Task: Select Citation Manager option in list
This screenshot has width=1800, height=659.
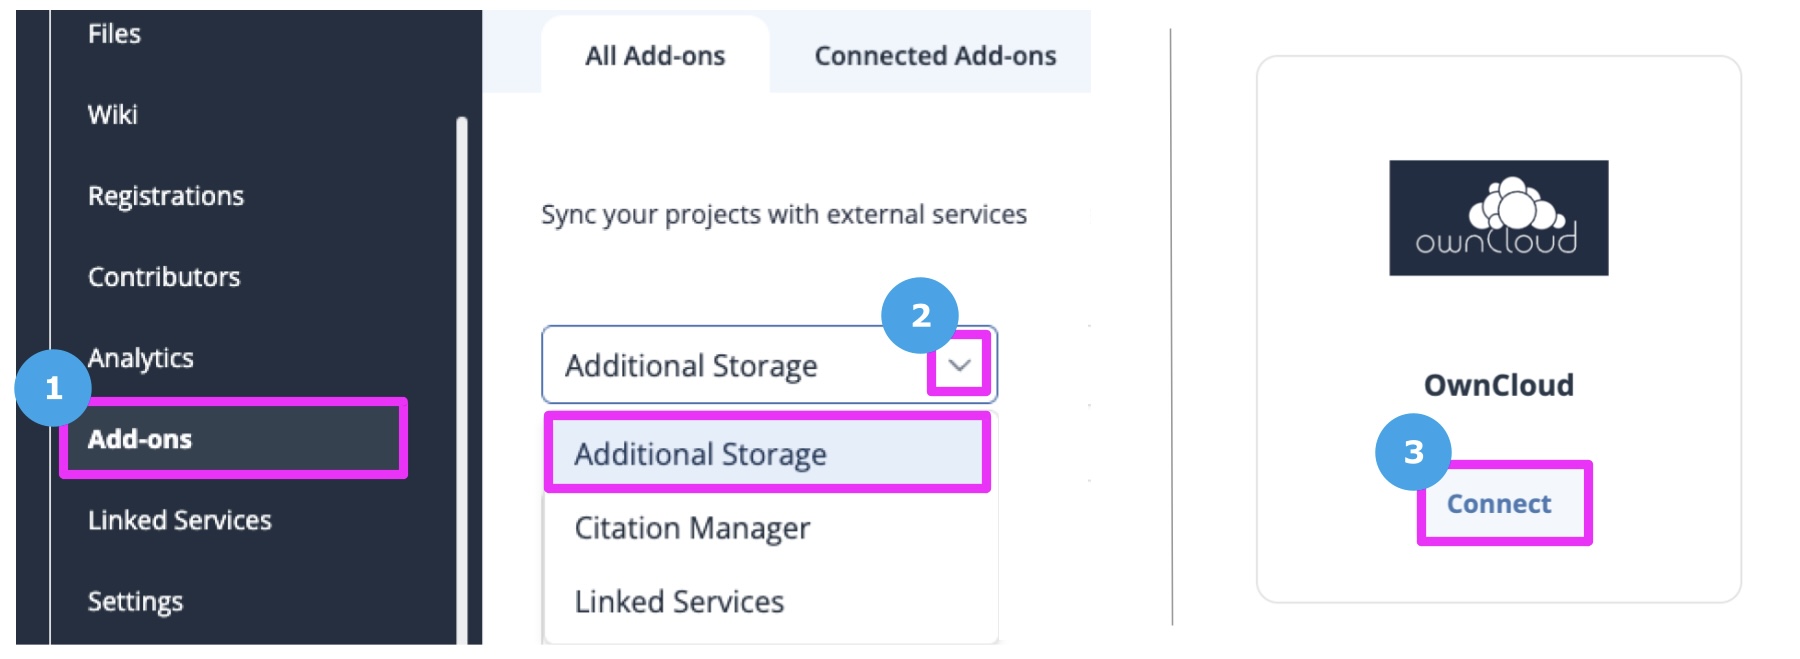Action: 692,528
